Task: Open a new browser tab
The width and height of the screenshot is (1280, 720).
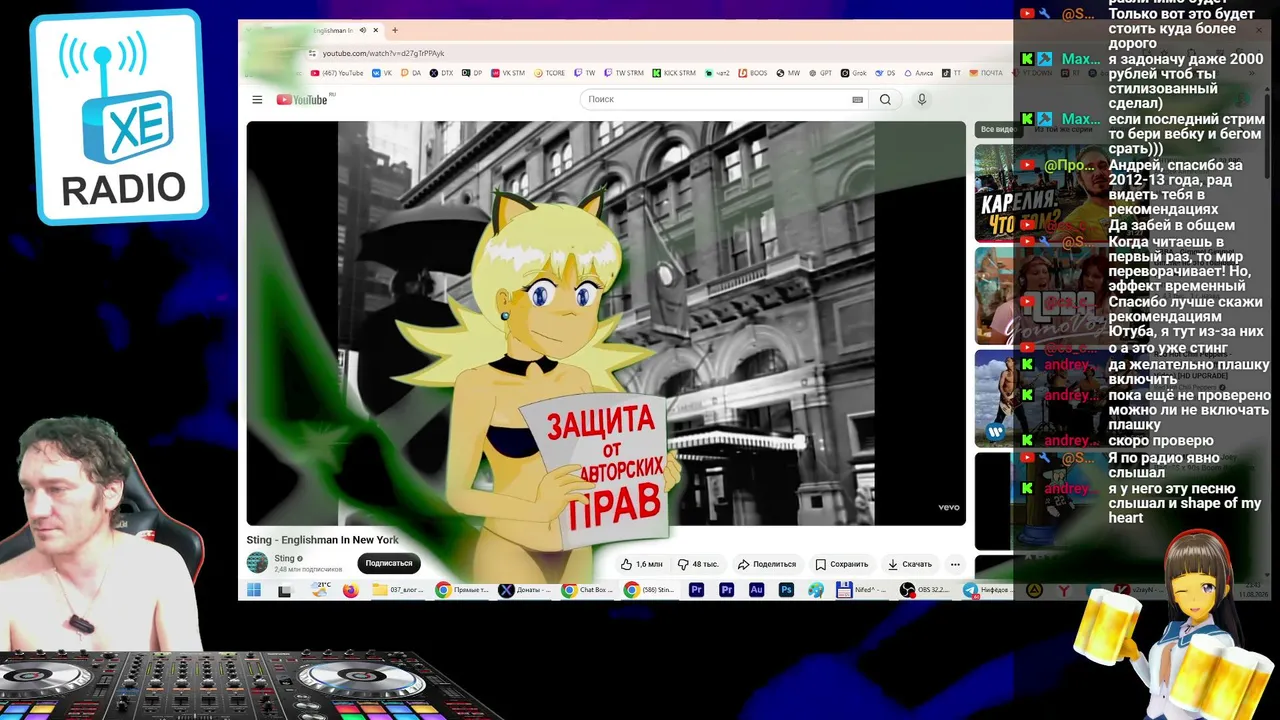Action: 395,30
